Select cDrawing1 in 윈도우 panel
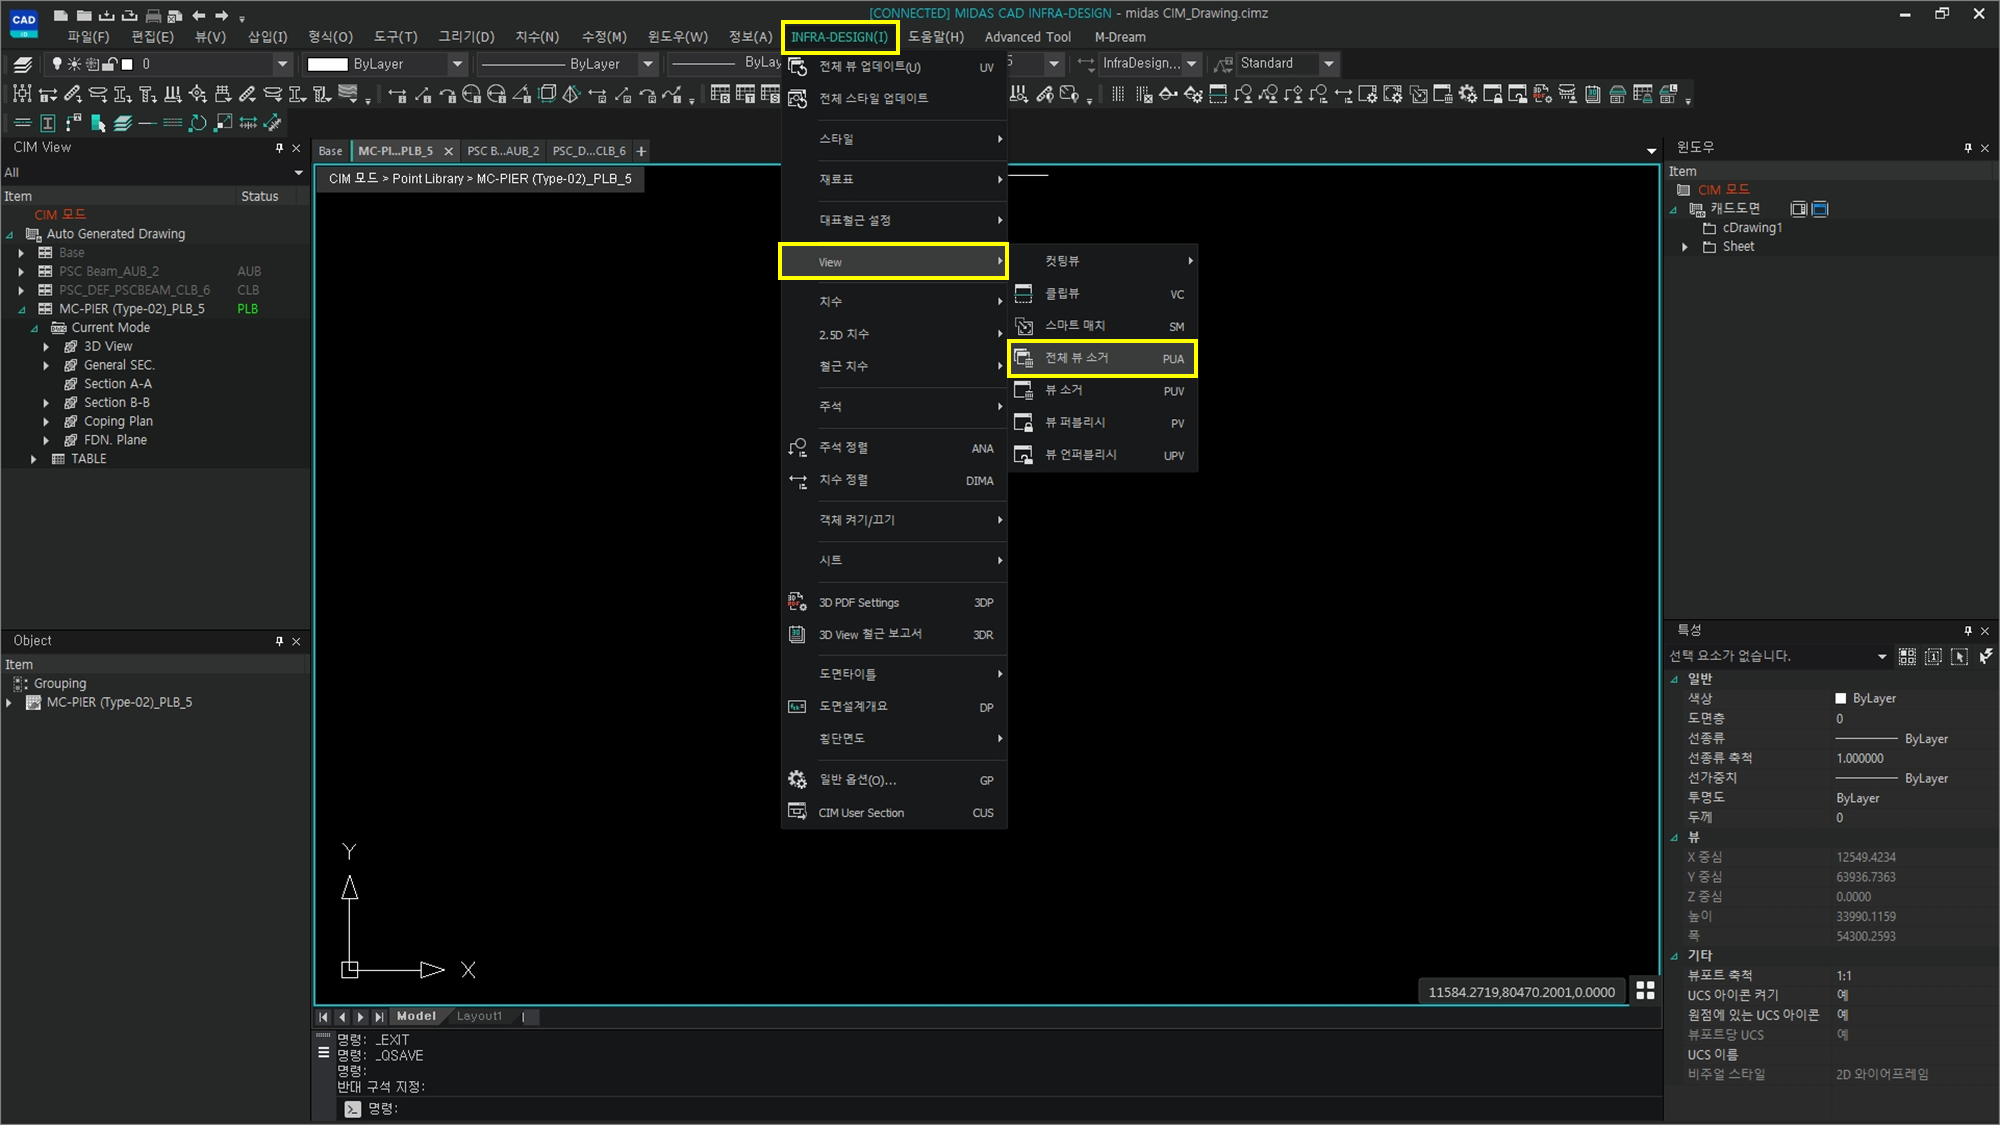 [x=1751, y=228]
